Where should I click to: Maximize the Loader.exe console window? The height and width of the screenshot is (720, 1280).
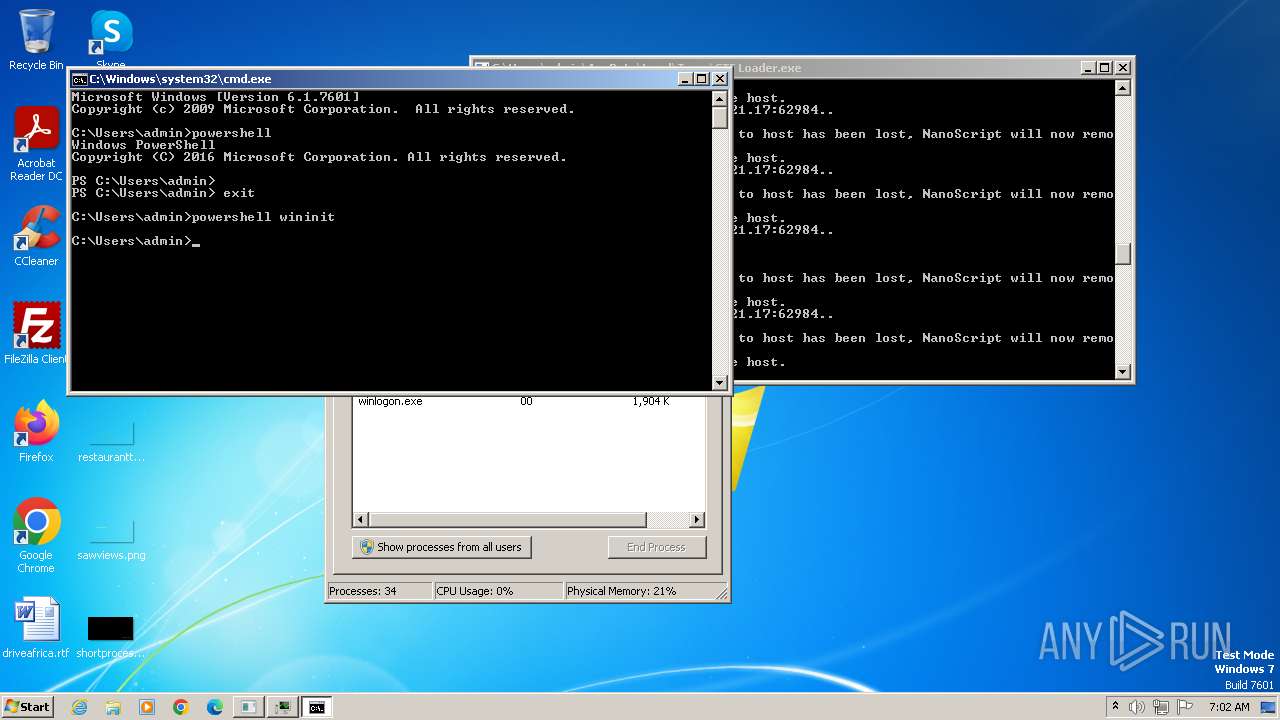click(x=1105, y=68)
